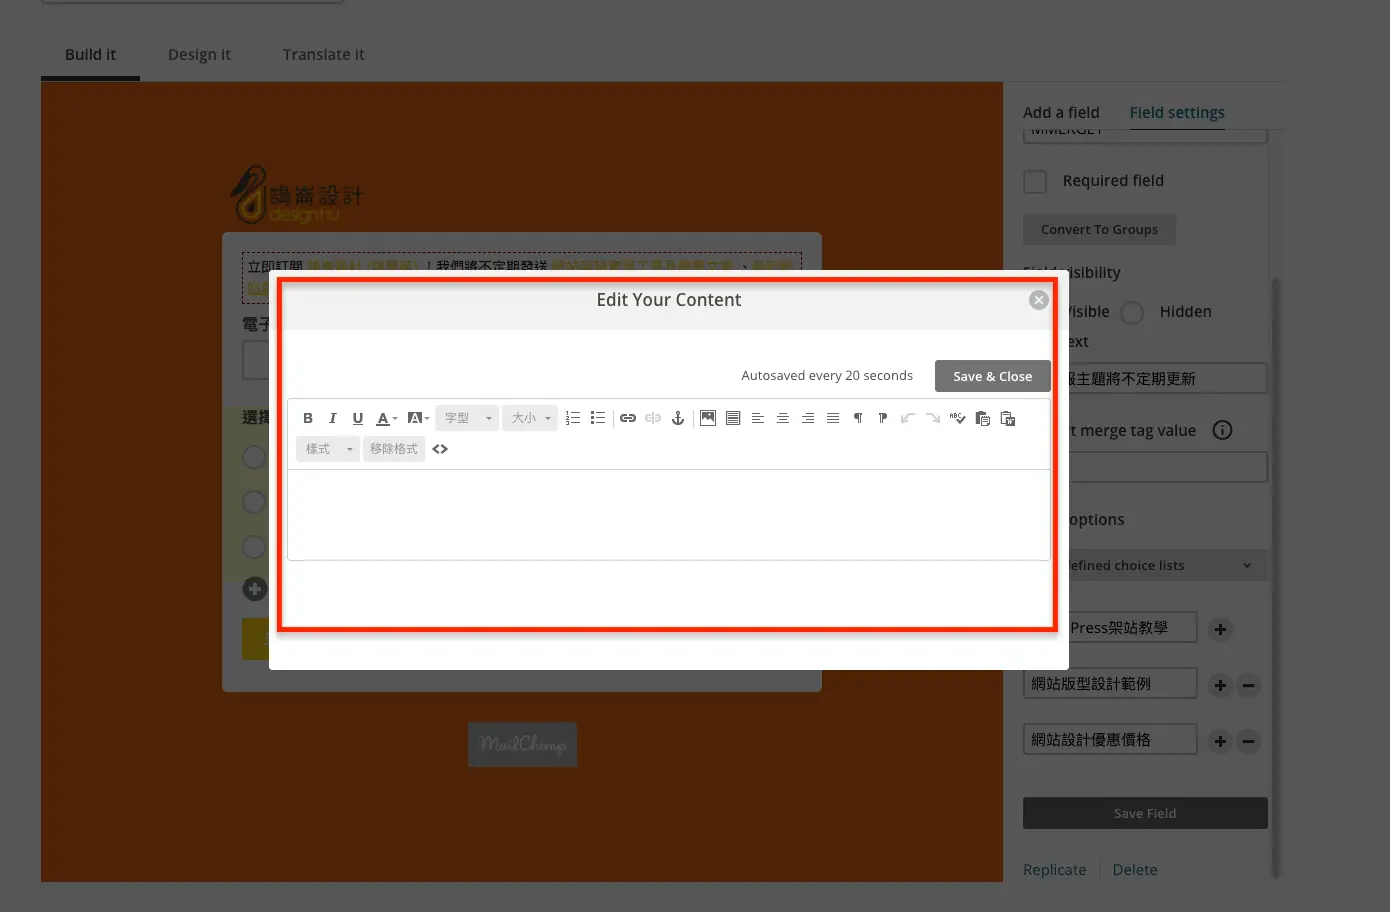
Task: Select the Build it tab
Action: [x=90, y=54]
